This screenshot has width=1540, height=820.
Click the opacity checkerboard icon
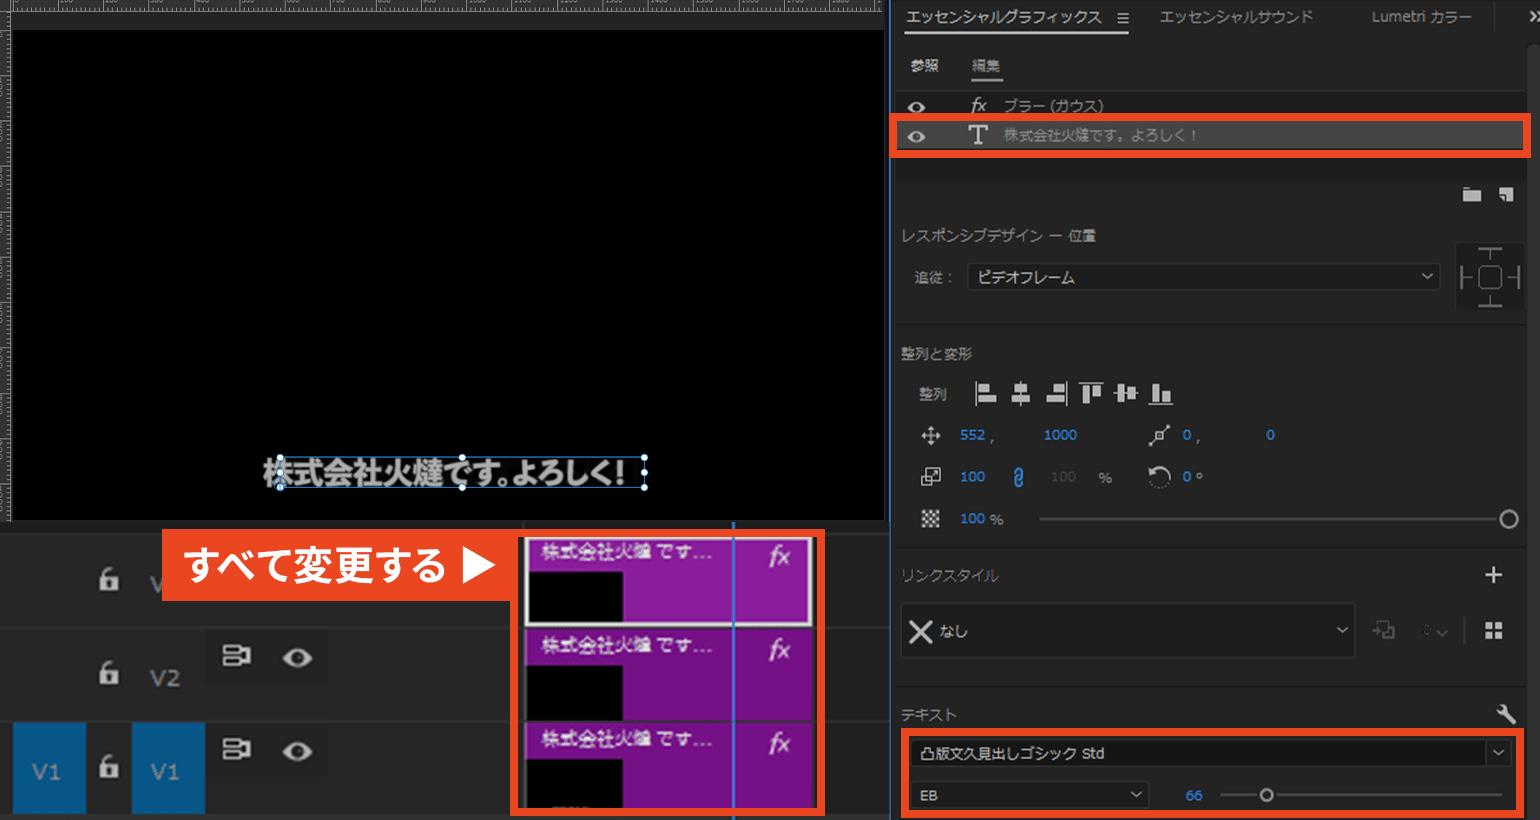931,519
